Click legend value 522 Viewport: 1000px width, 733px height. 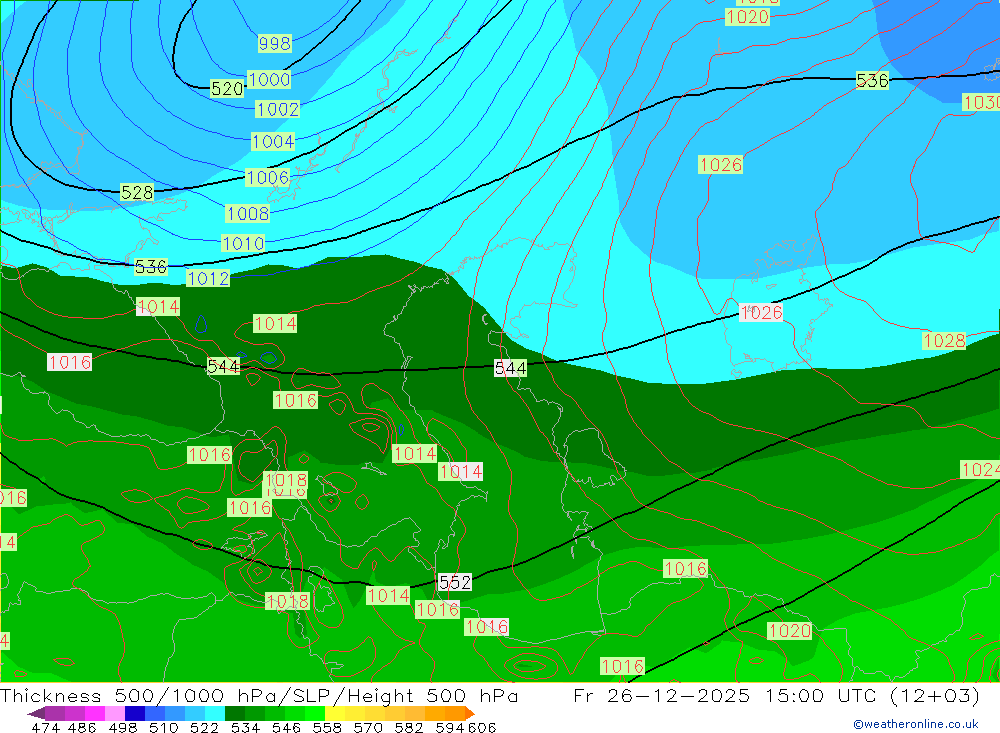[204, 727]
